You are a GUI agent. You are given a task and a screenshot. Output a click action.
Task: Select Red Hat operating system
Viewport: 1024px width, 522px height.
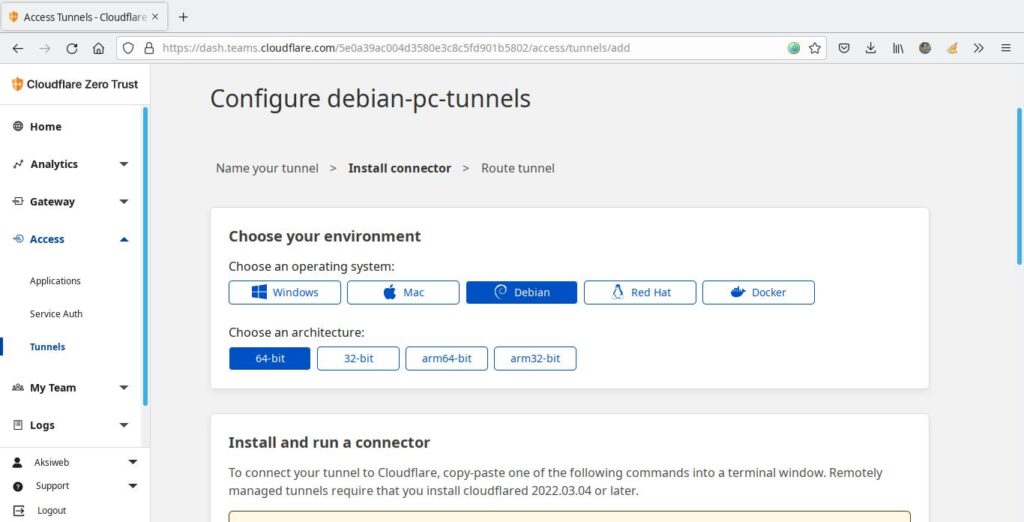(x=640, y=293)
